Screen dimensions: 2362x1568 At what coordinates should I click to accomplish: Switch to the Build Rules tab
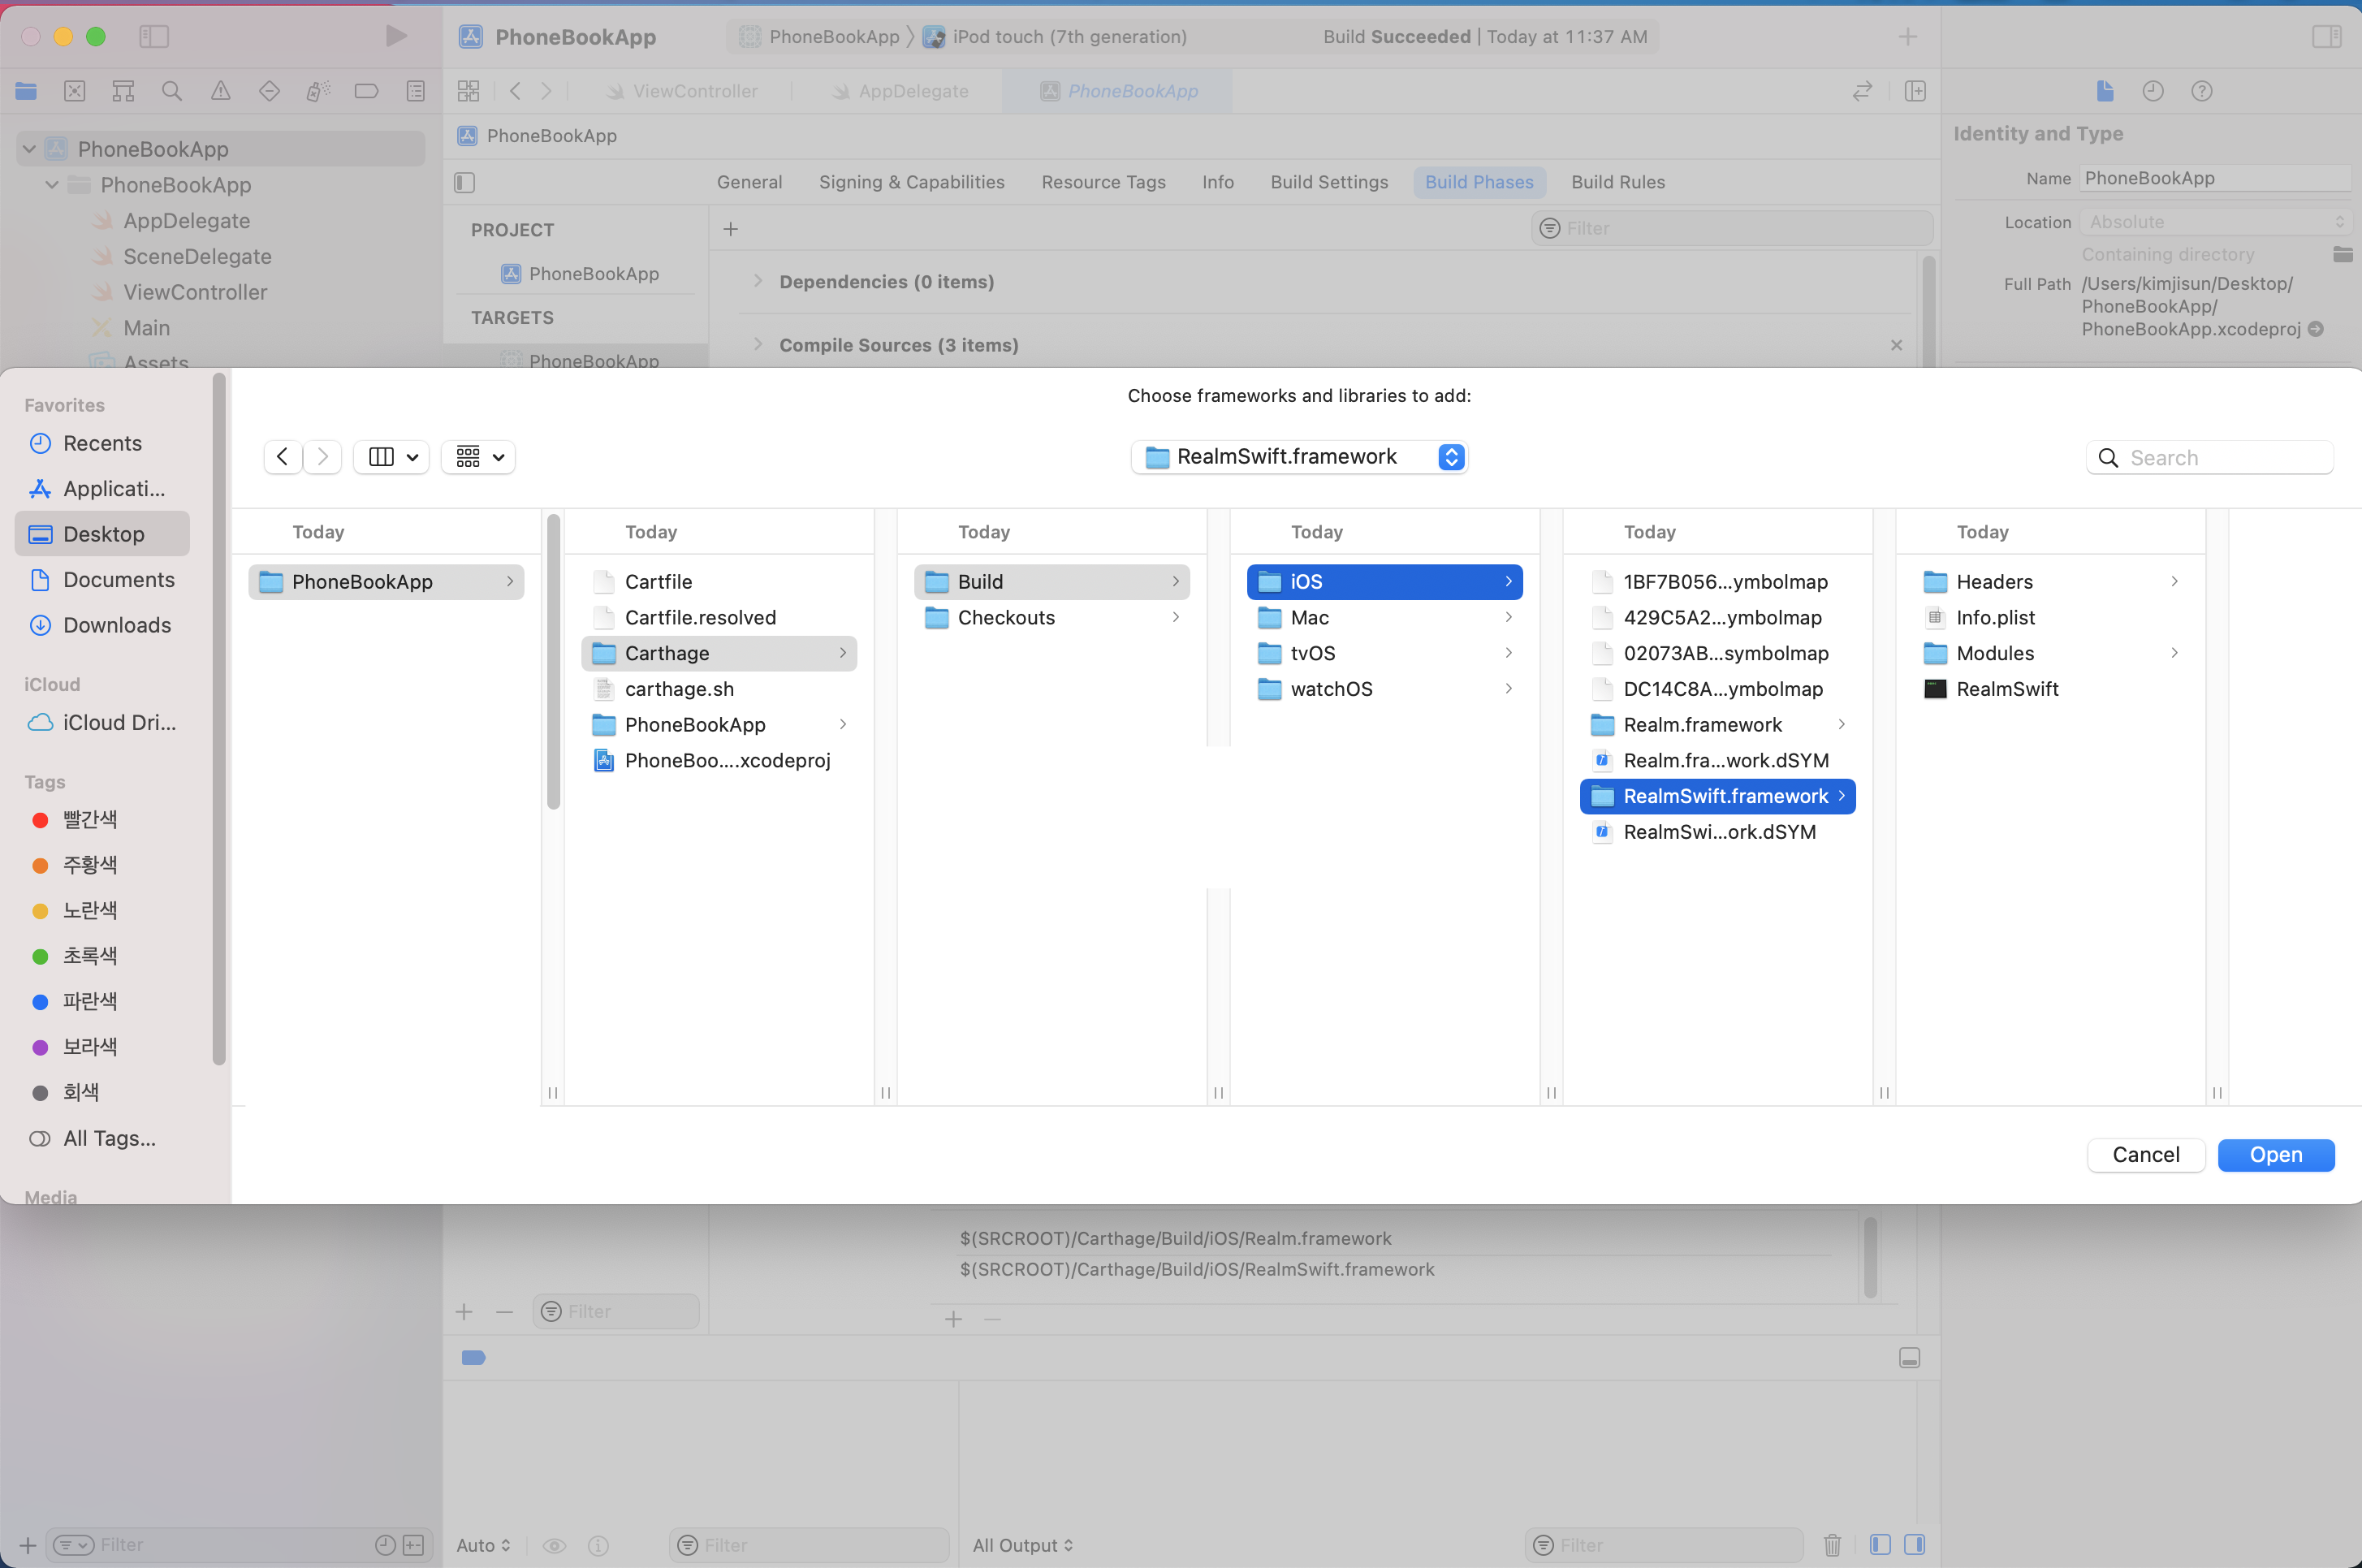click(1617, 182)
